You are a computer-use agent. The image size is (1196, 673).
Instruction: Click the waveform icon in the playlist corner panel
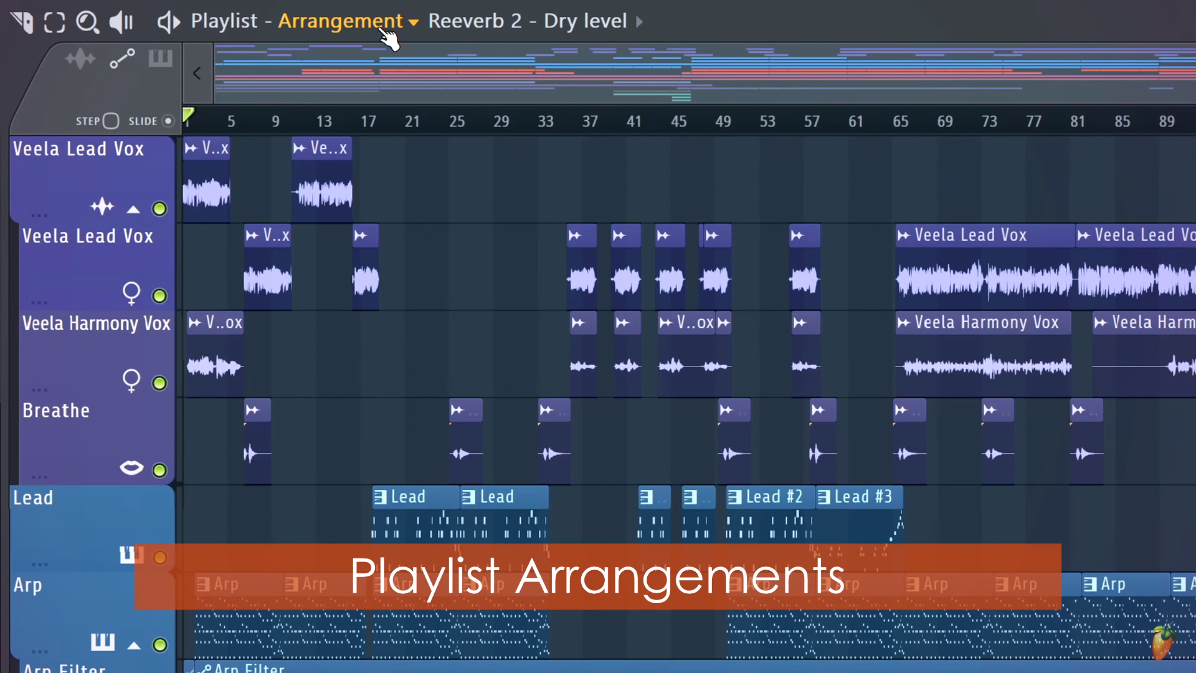tap(80, 58)
